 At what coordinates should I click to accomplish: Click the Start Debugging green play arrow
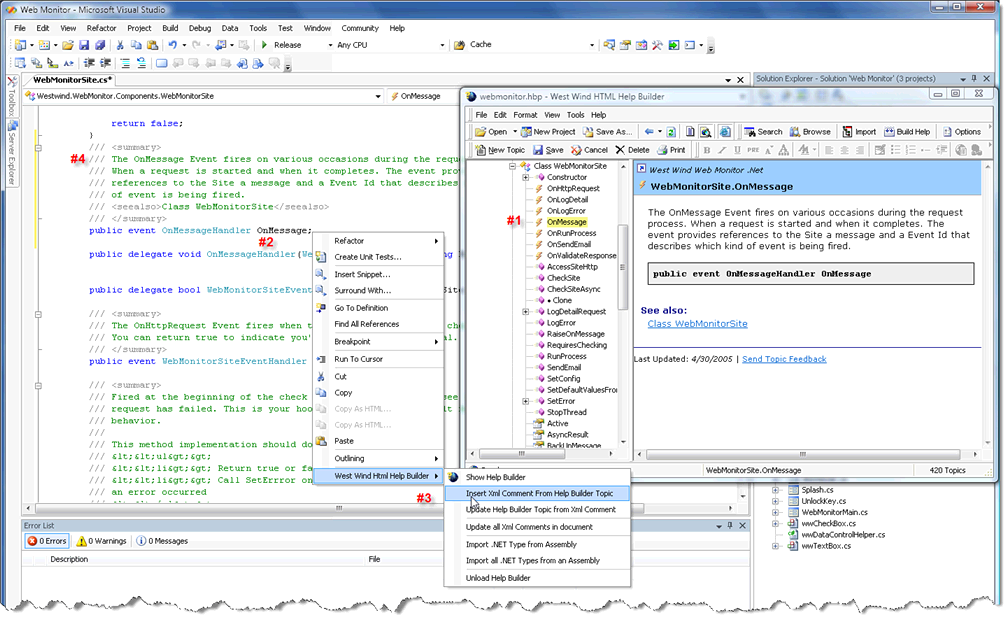tap(264, 45)
